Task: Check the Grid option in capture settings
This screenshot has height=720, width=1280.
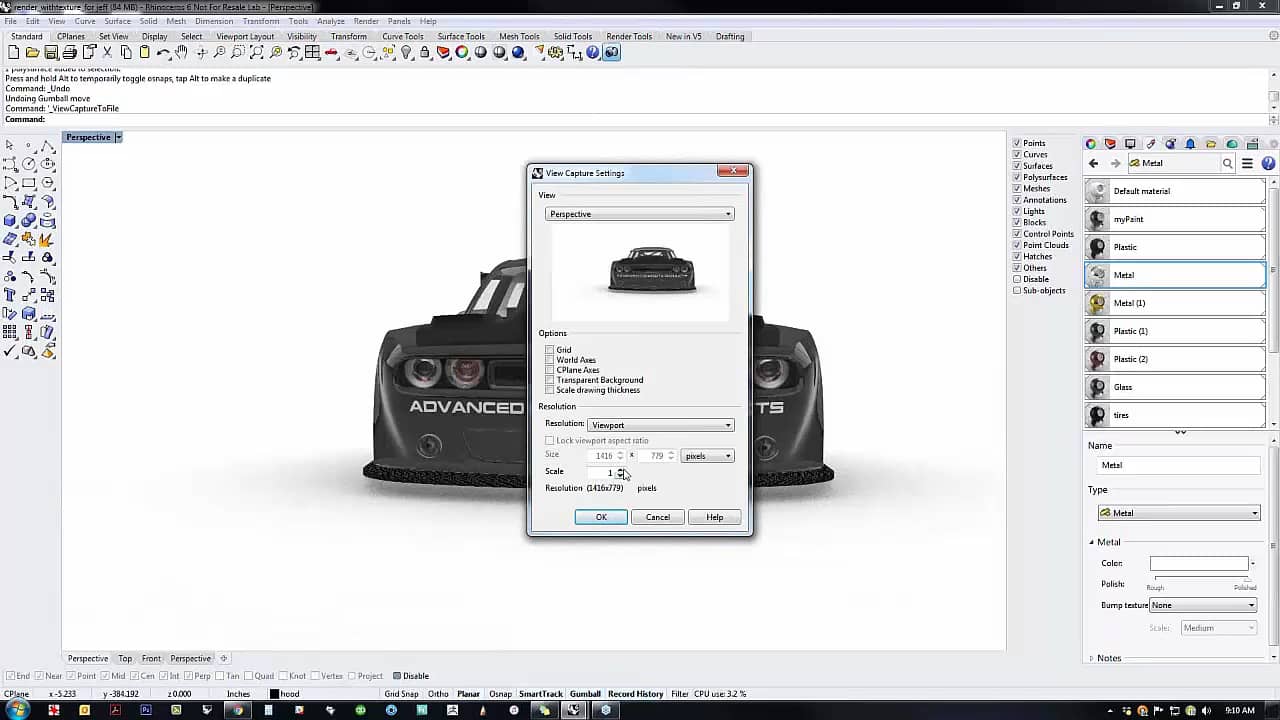Action: point(550,350)
